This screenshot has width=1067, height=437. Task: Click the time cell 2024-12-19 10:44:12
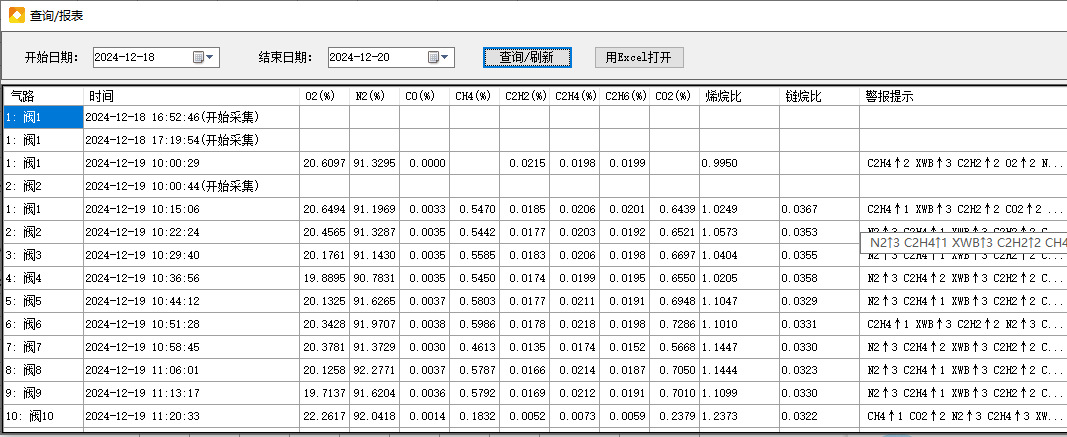point(192,301)
